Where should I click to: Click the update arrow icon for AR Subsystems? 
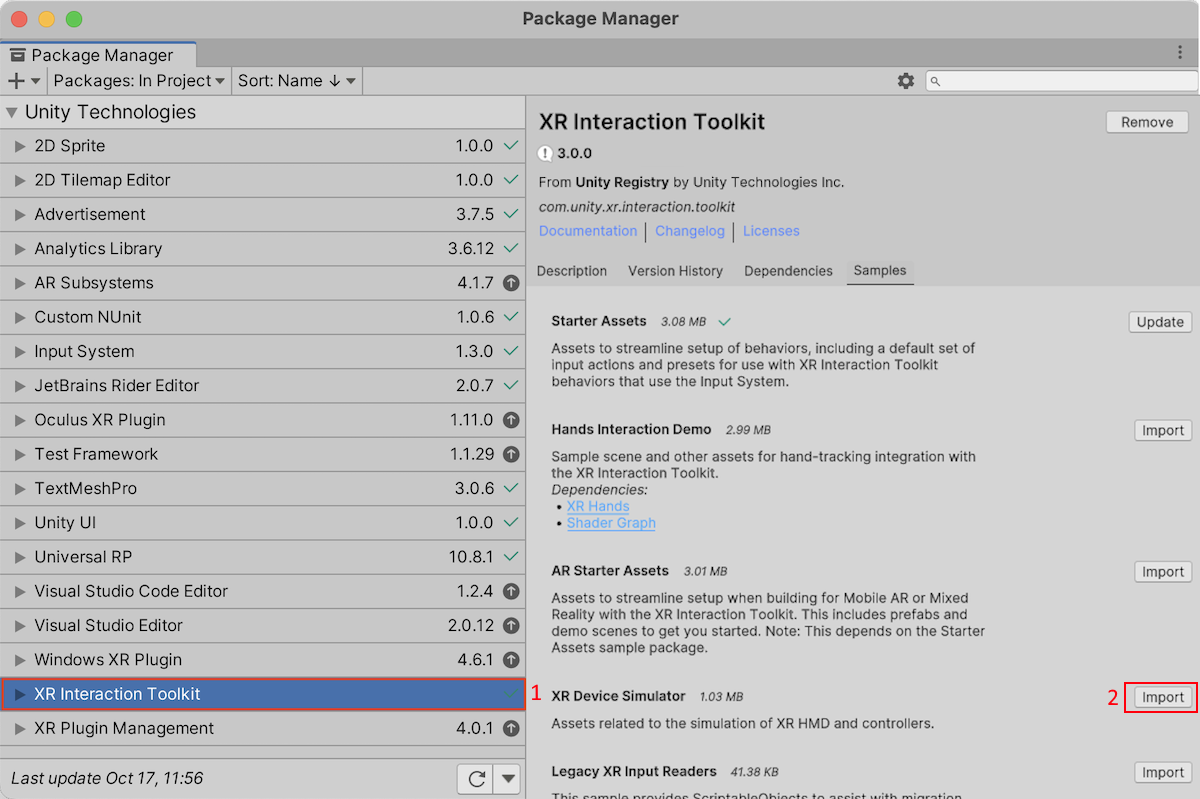(511, 283)
